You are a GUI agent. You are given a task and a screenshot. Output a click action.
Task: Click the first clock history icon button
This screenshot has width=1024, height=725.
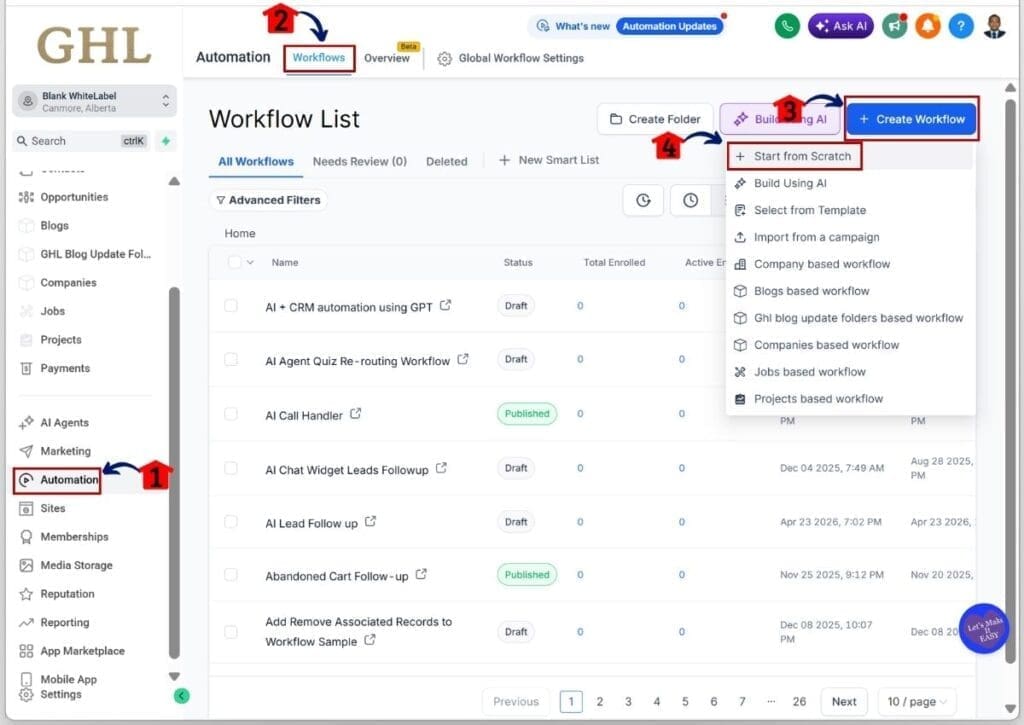coord(643,200)
